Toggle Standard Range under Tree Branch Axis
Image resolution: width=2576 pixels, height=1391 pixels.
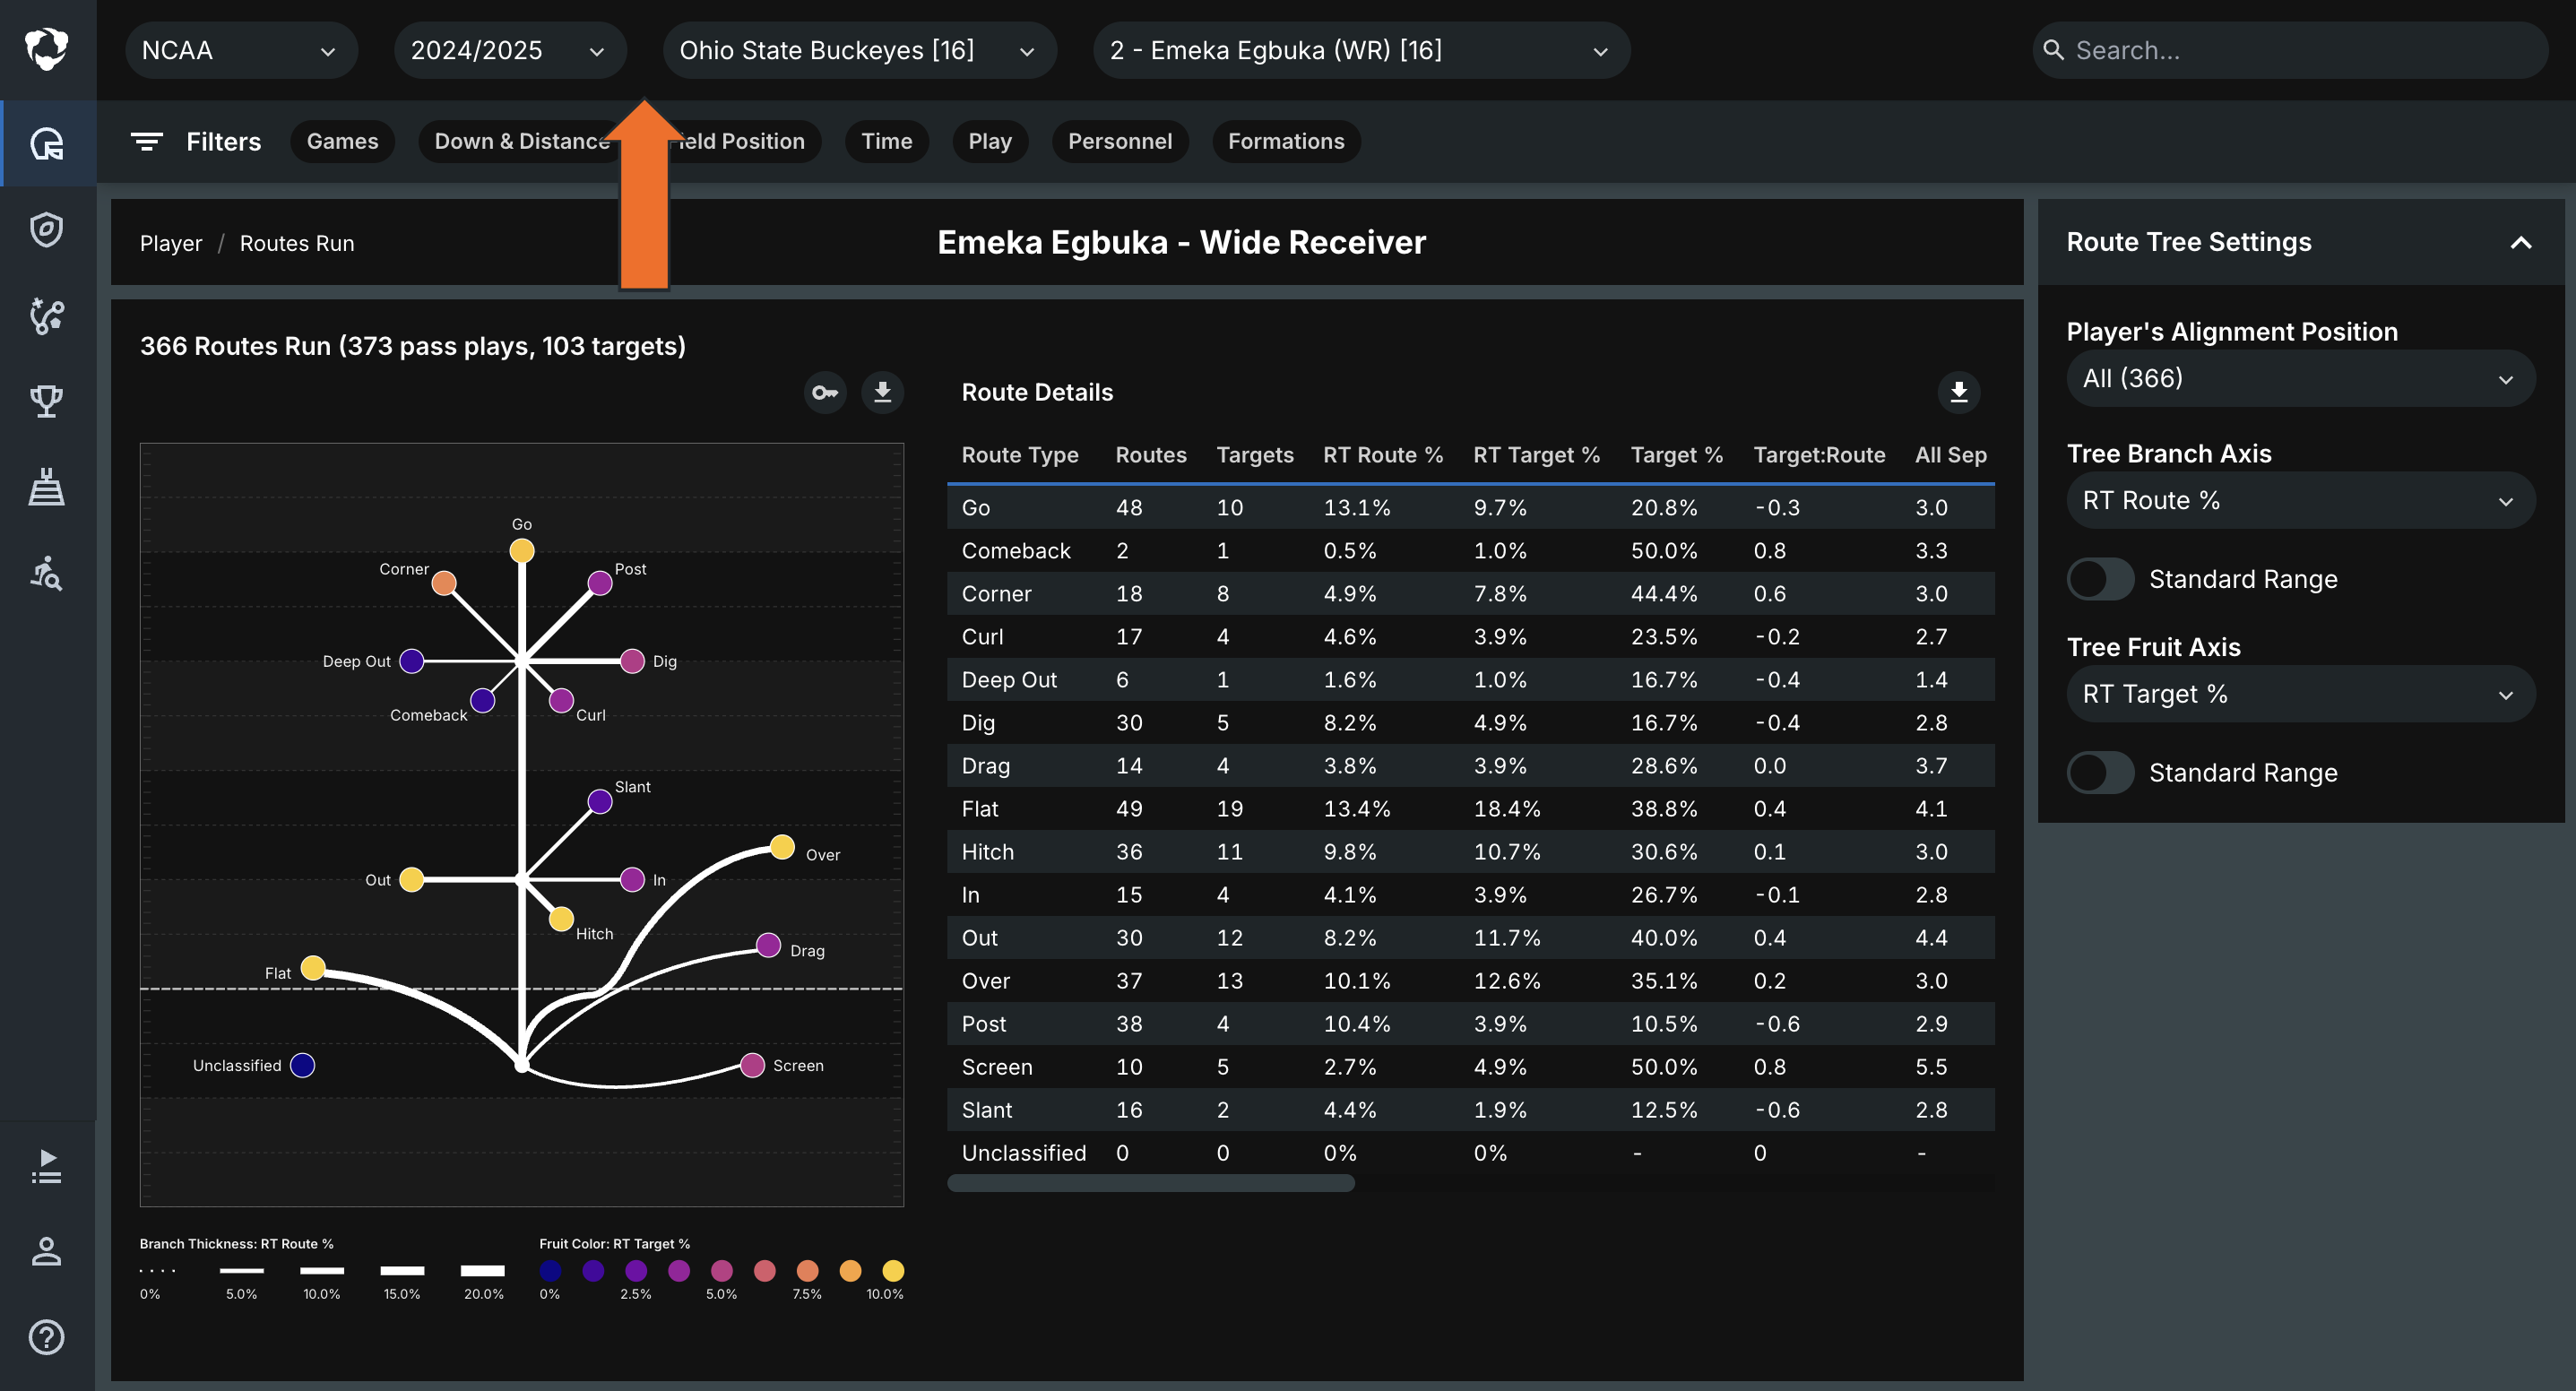click(x=2100, y=579)
